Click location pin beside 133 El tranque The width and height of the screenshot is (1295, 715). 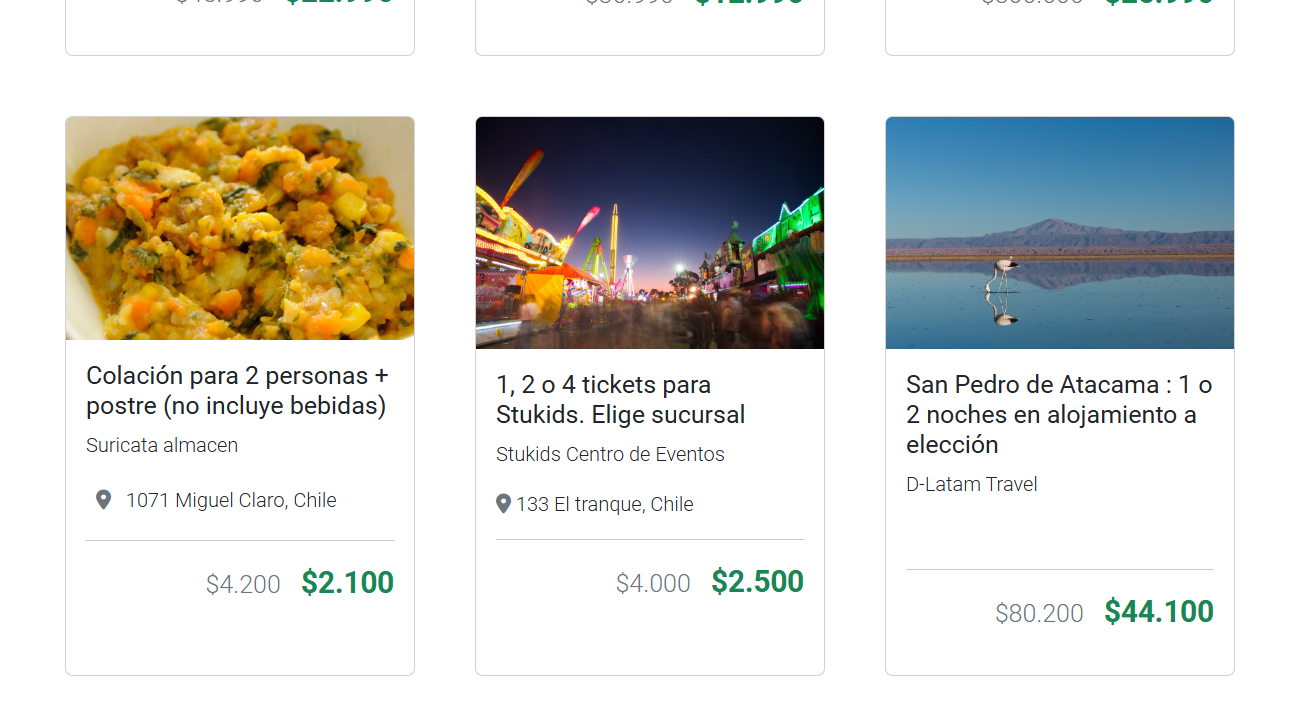point(503,504)
